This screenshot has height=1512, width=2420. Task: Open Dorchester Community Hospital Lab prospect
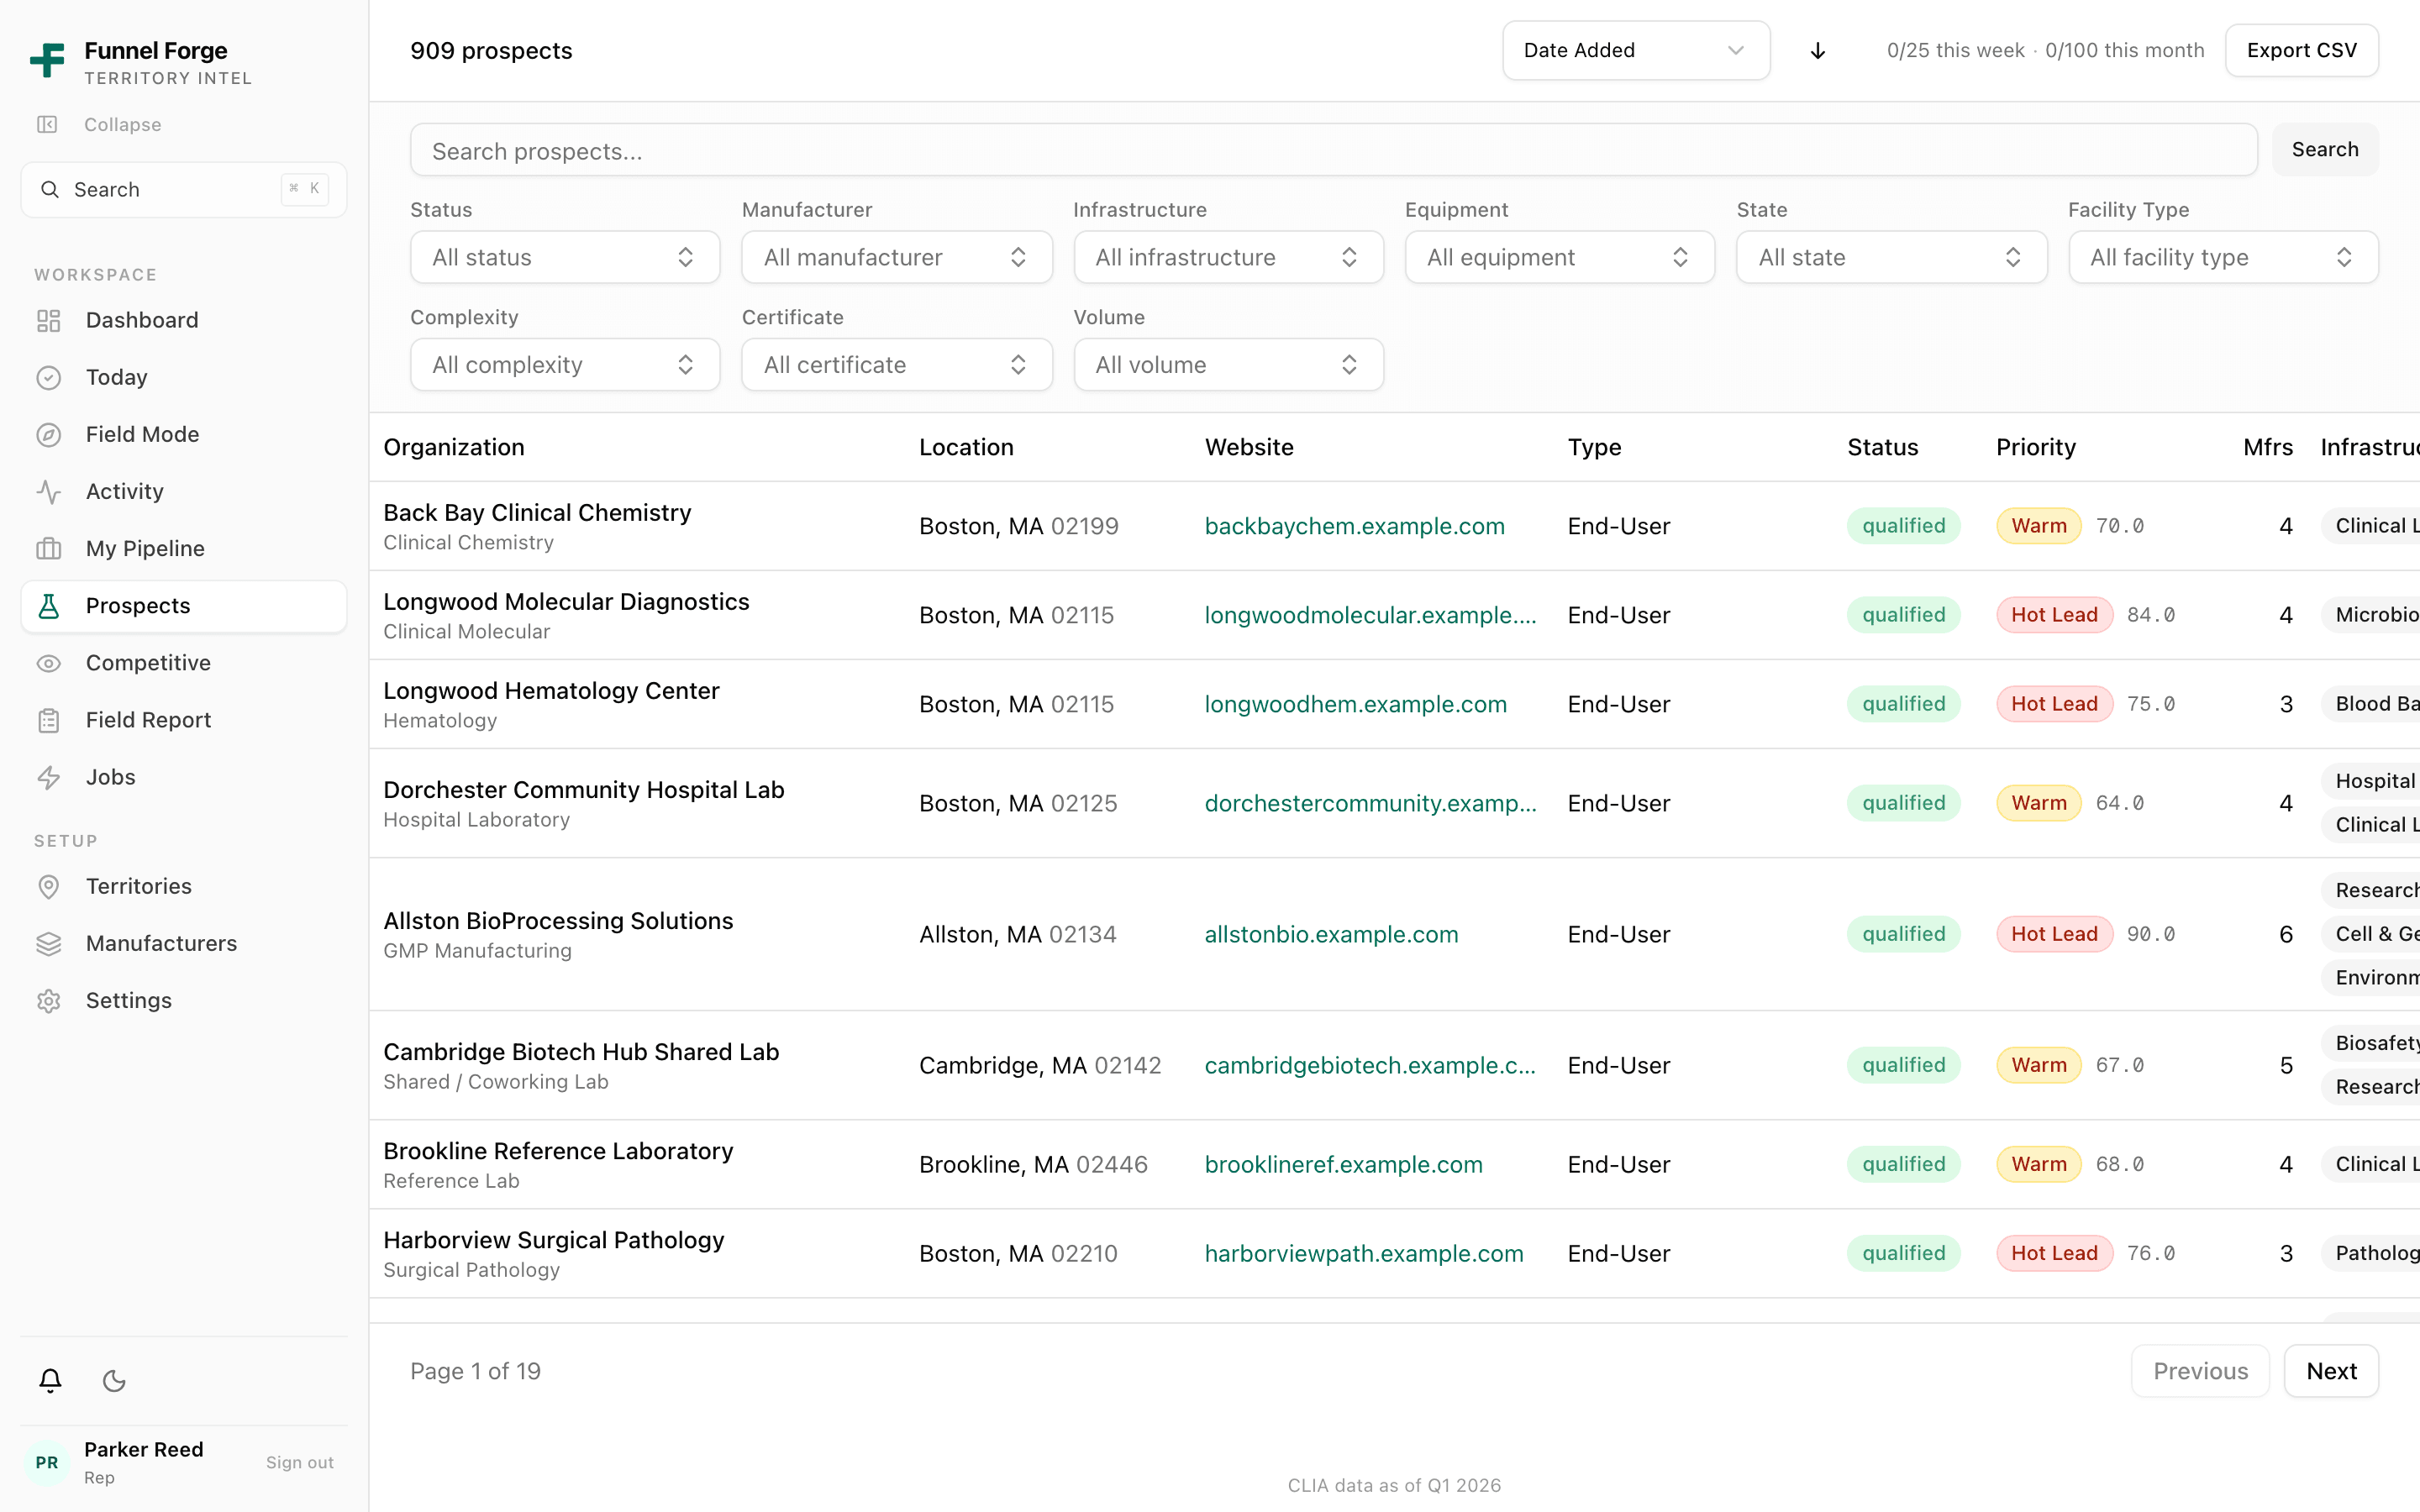584,790
